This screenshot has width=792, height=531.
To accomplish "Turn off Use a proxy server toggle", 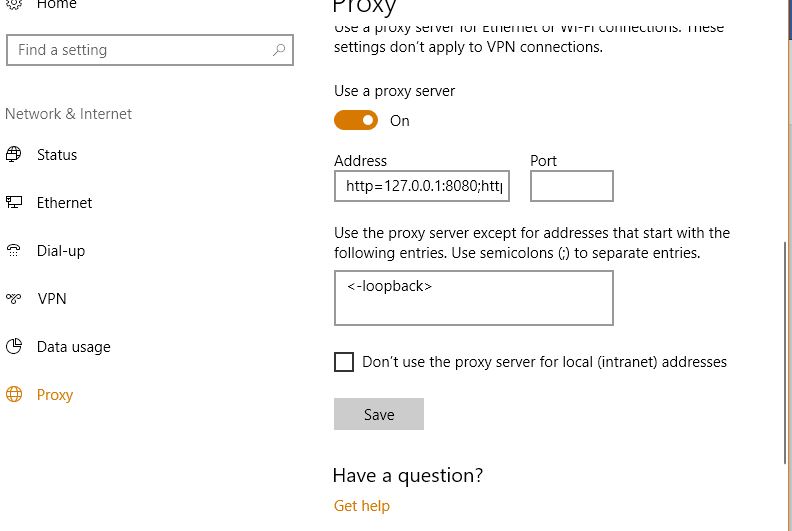I will pyautogui.click(x=356, y=120).
